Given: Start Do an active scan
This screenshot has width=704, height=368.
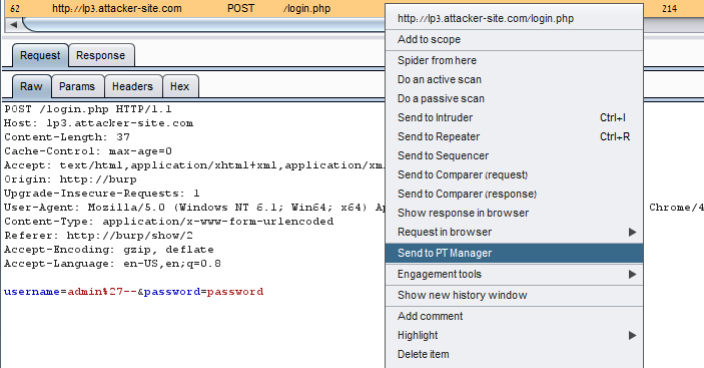Looking at the screenshot, I should (514, 79).
